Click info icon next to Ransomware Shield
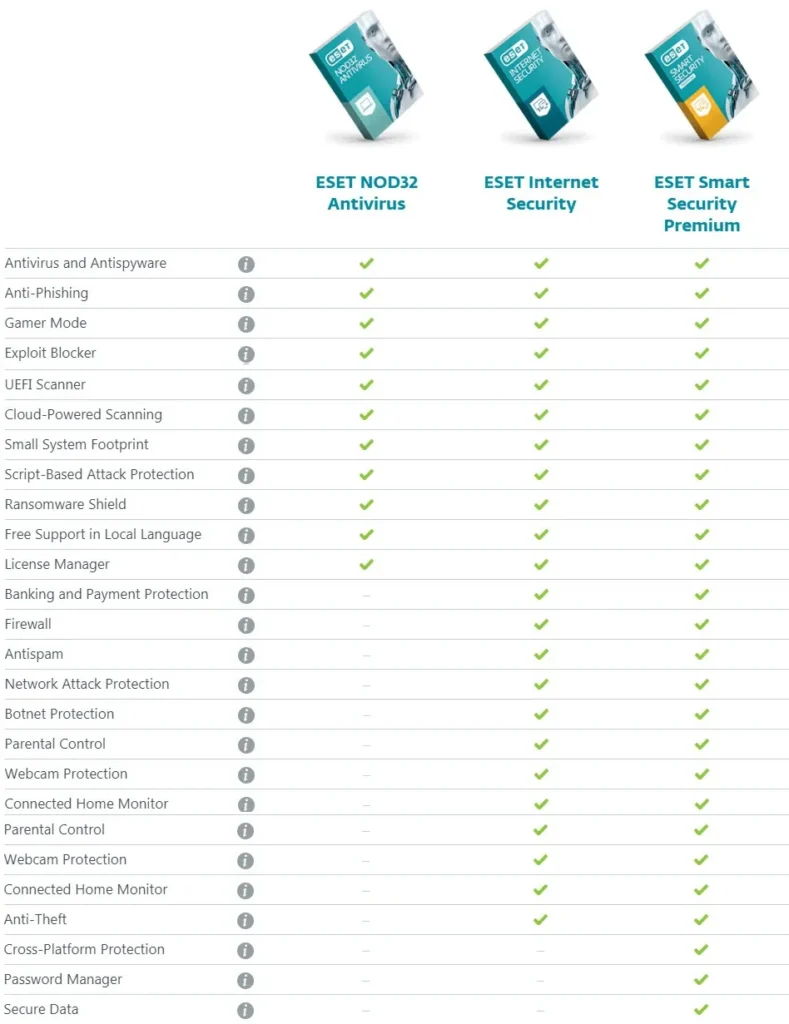This screenshot has width=789, height=1024. (246, 505)
